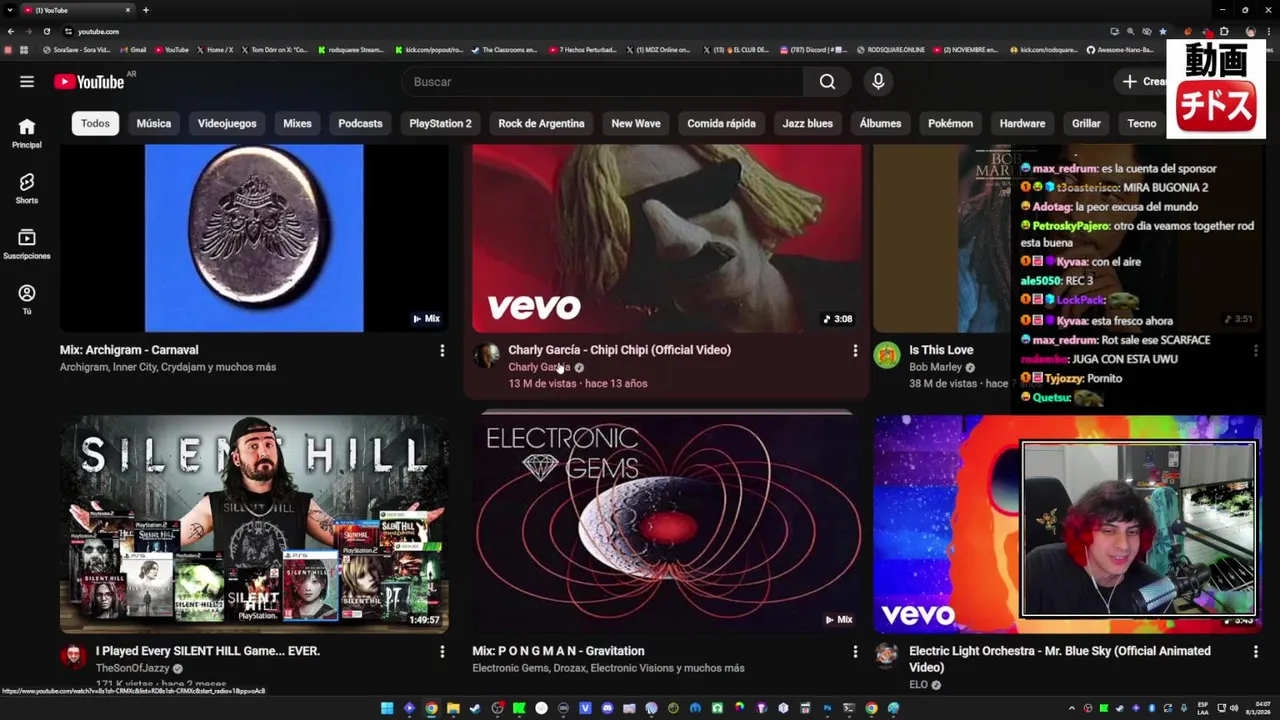This screenshot has width=1280, height=720.
Task: Open the Chipi Chipi vevo thumbnail
Action: tap(667, 238)
